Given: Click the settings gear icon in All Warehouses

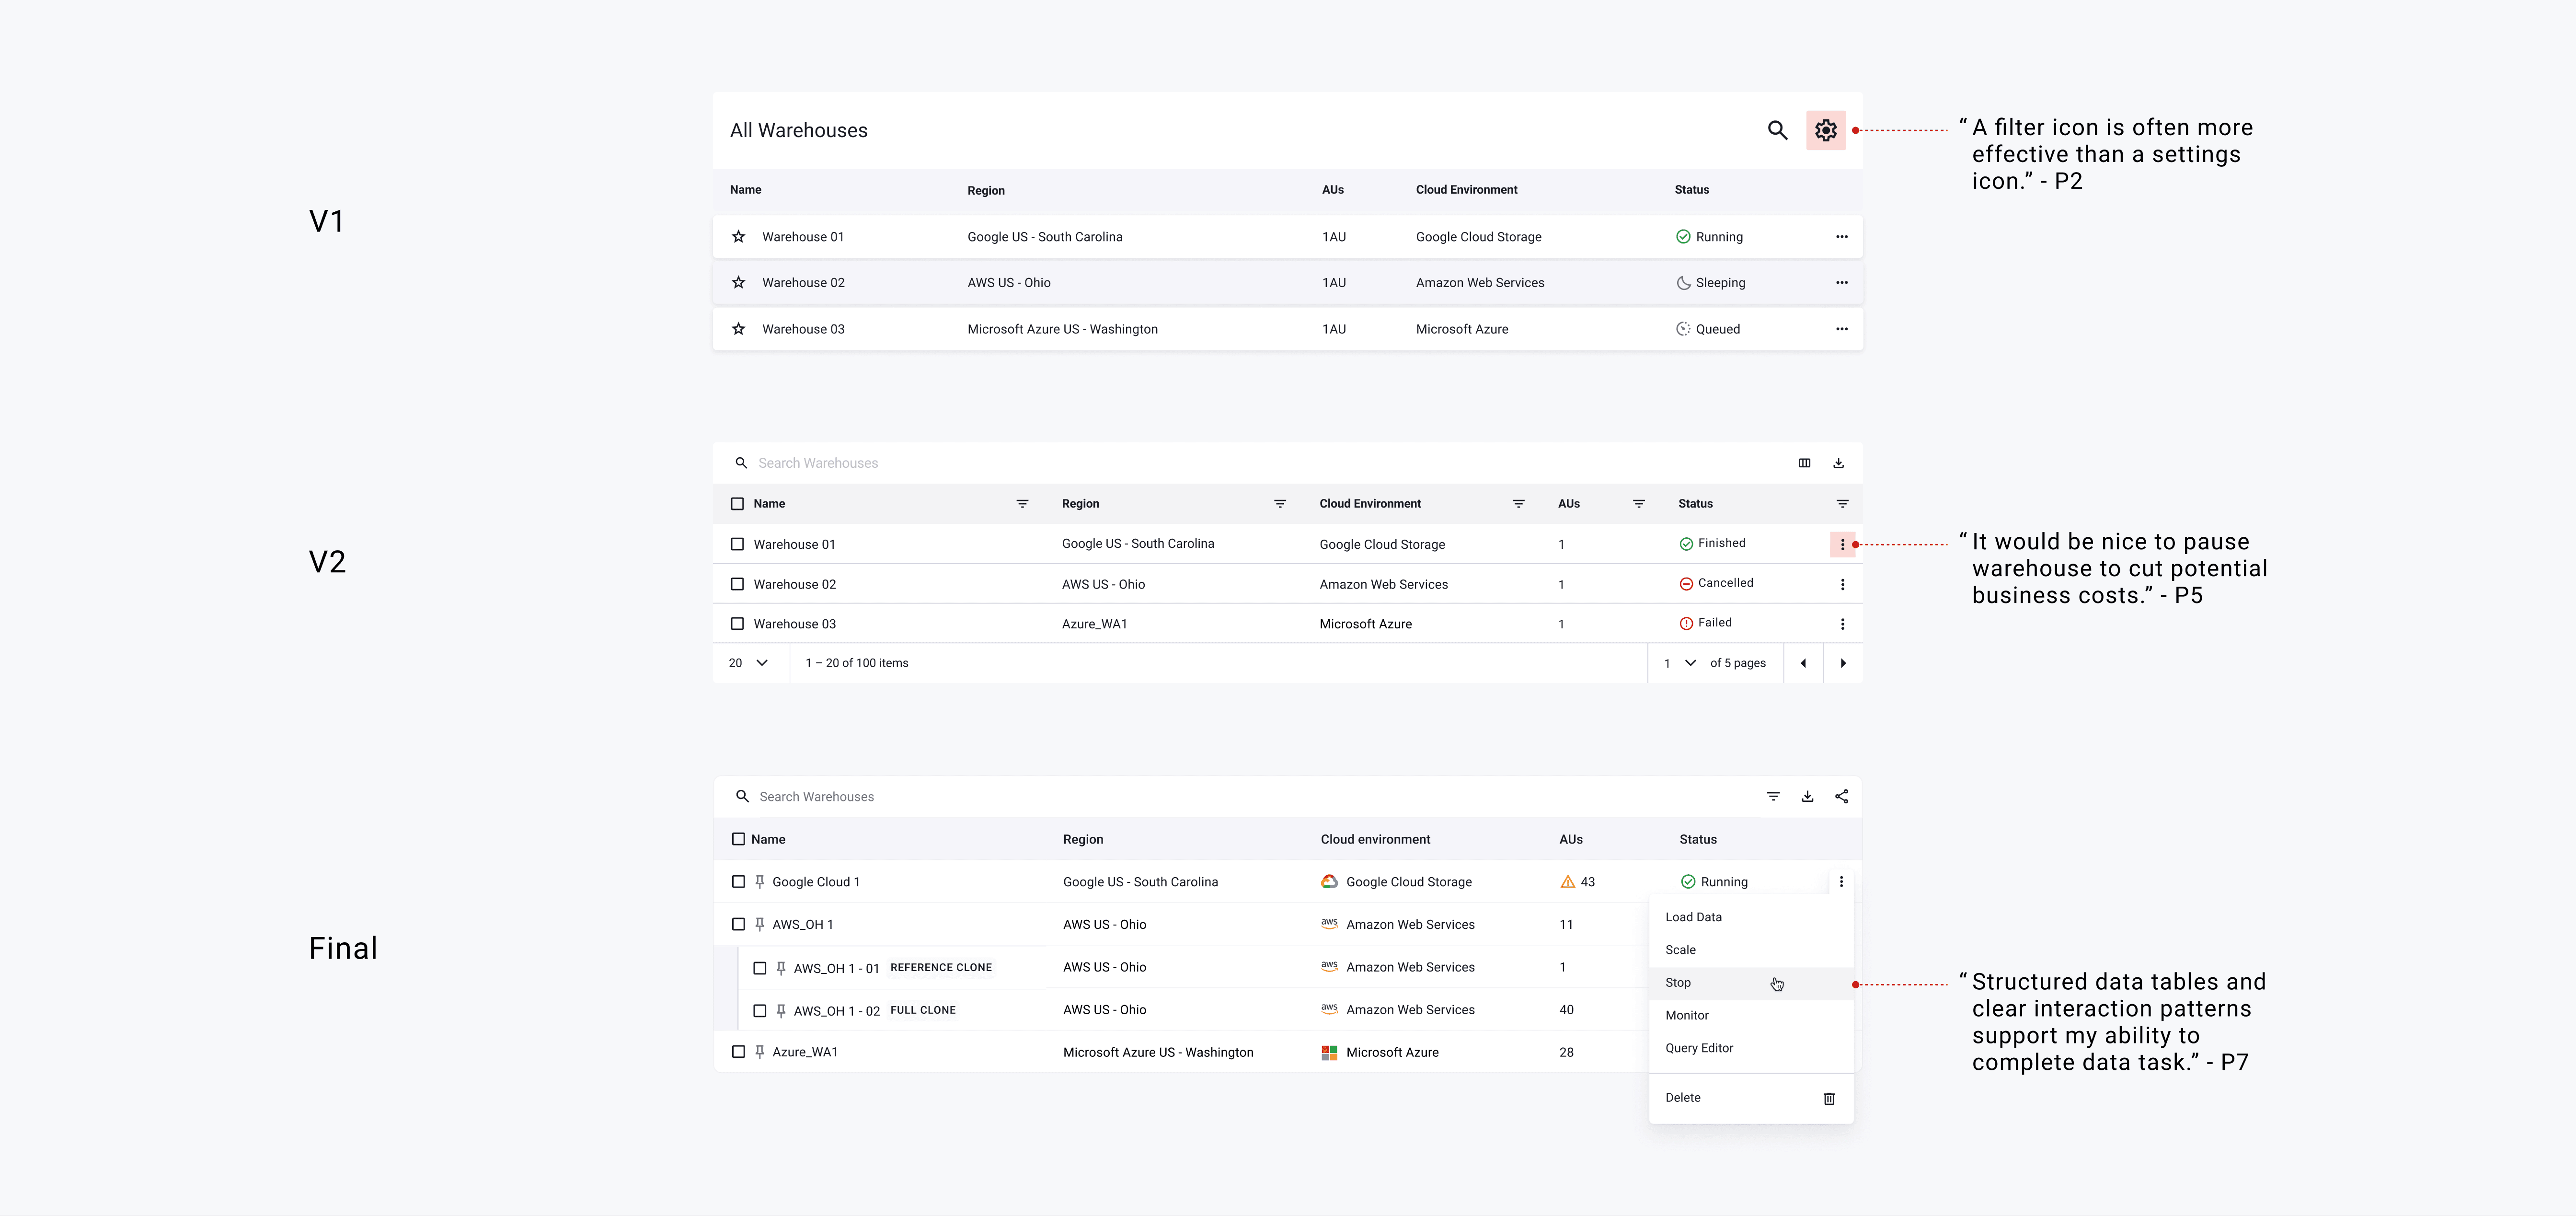Looking at the screenshot, I should (x=1825, y=130).
